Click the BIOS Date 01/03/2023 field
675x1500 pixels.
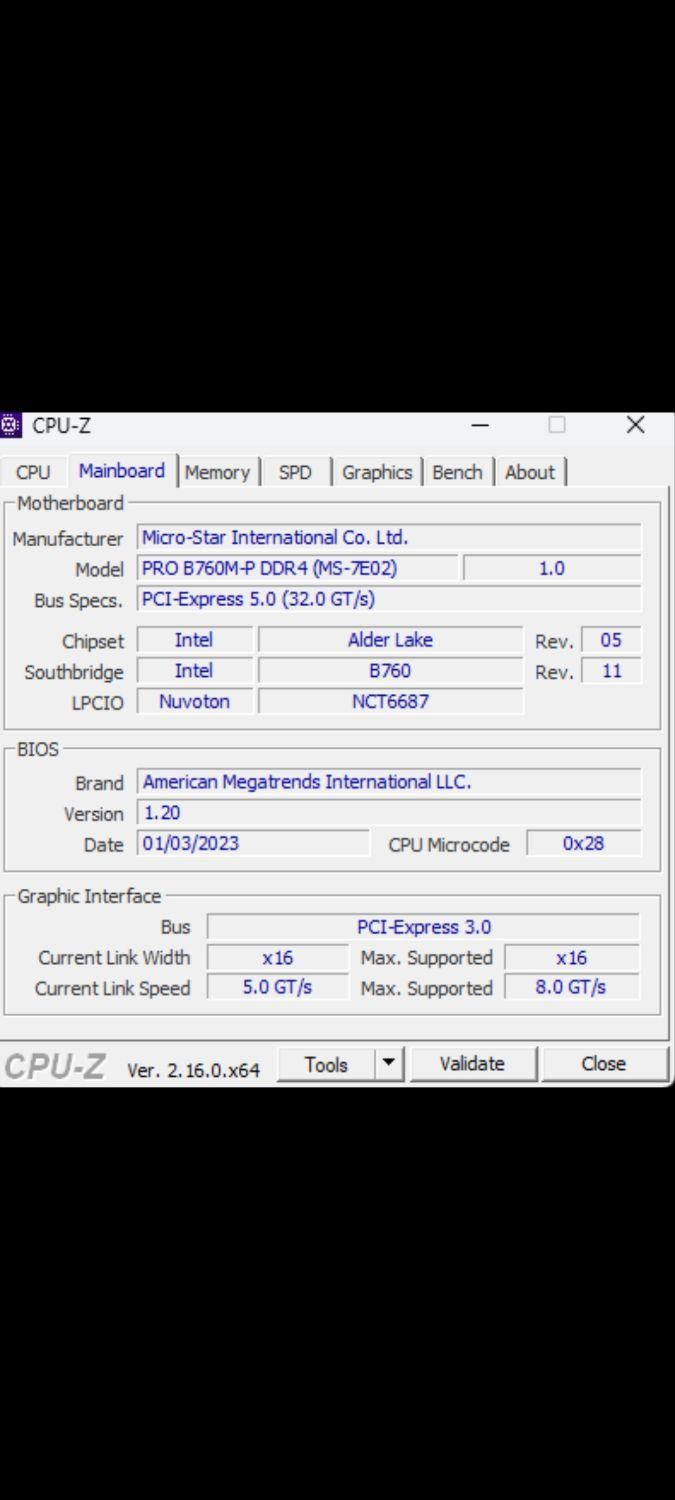tap(253, 843)
